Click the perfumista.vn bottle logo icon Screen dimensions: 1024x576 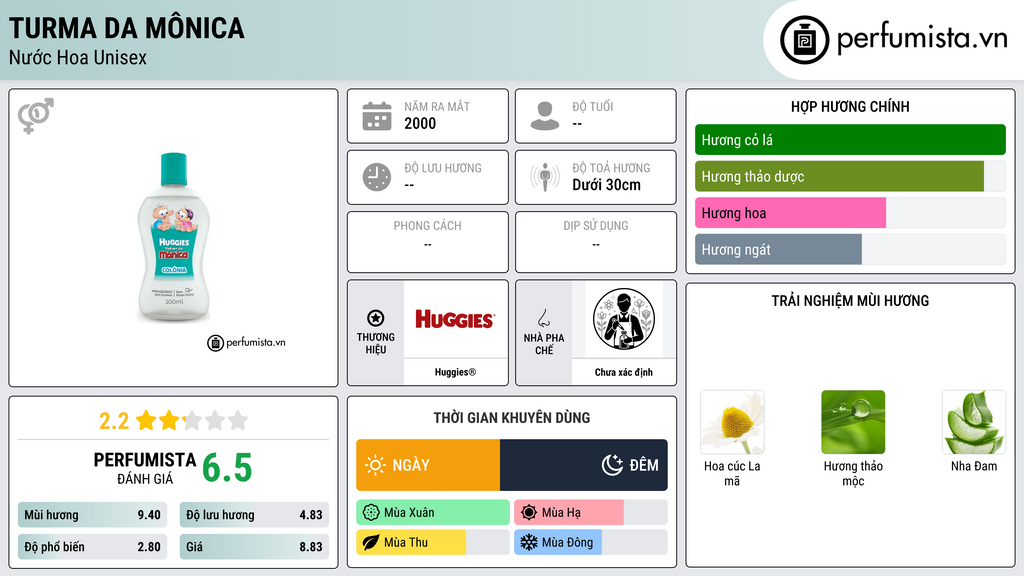point(804,40)
